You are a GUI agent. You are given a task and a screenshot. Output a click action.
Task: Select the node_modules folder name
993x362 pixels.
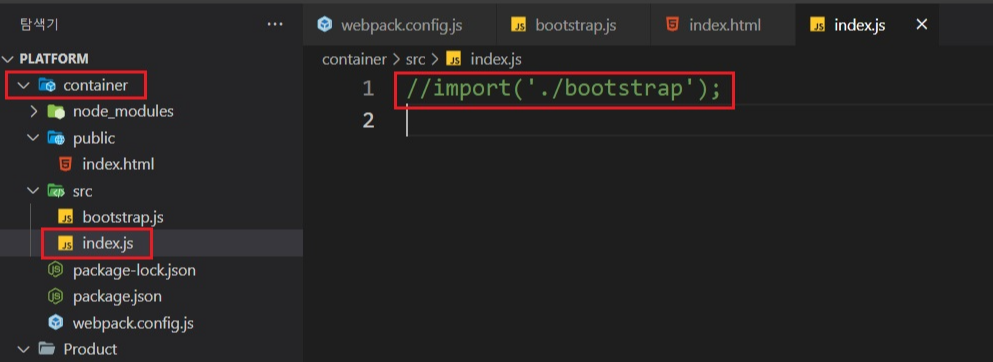pyautogui.click(x=123, y=111)
